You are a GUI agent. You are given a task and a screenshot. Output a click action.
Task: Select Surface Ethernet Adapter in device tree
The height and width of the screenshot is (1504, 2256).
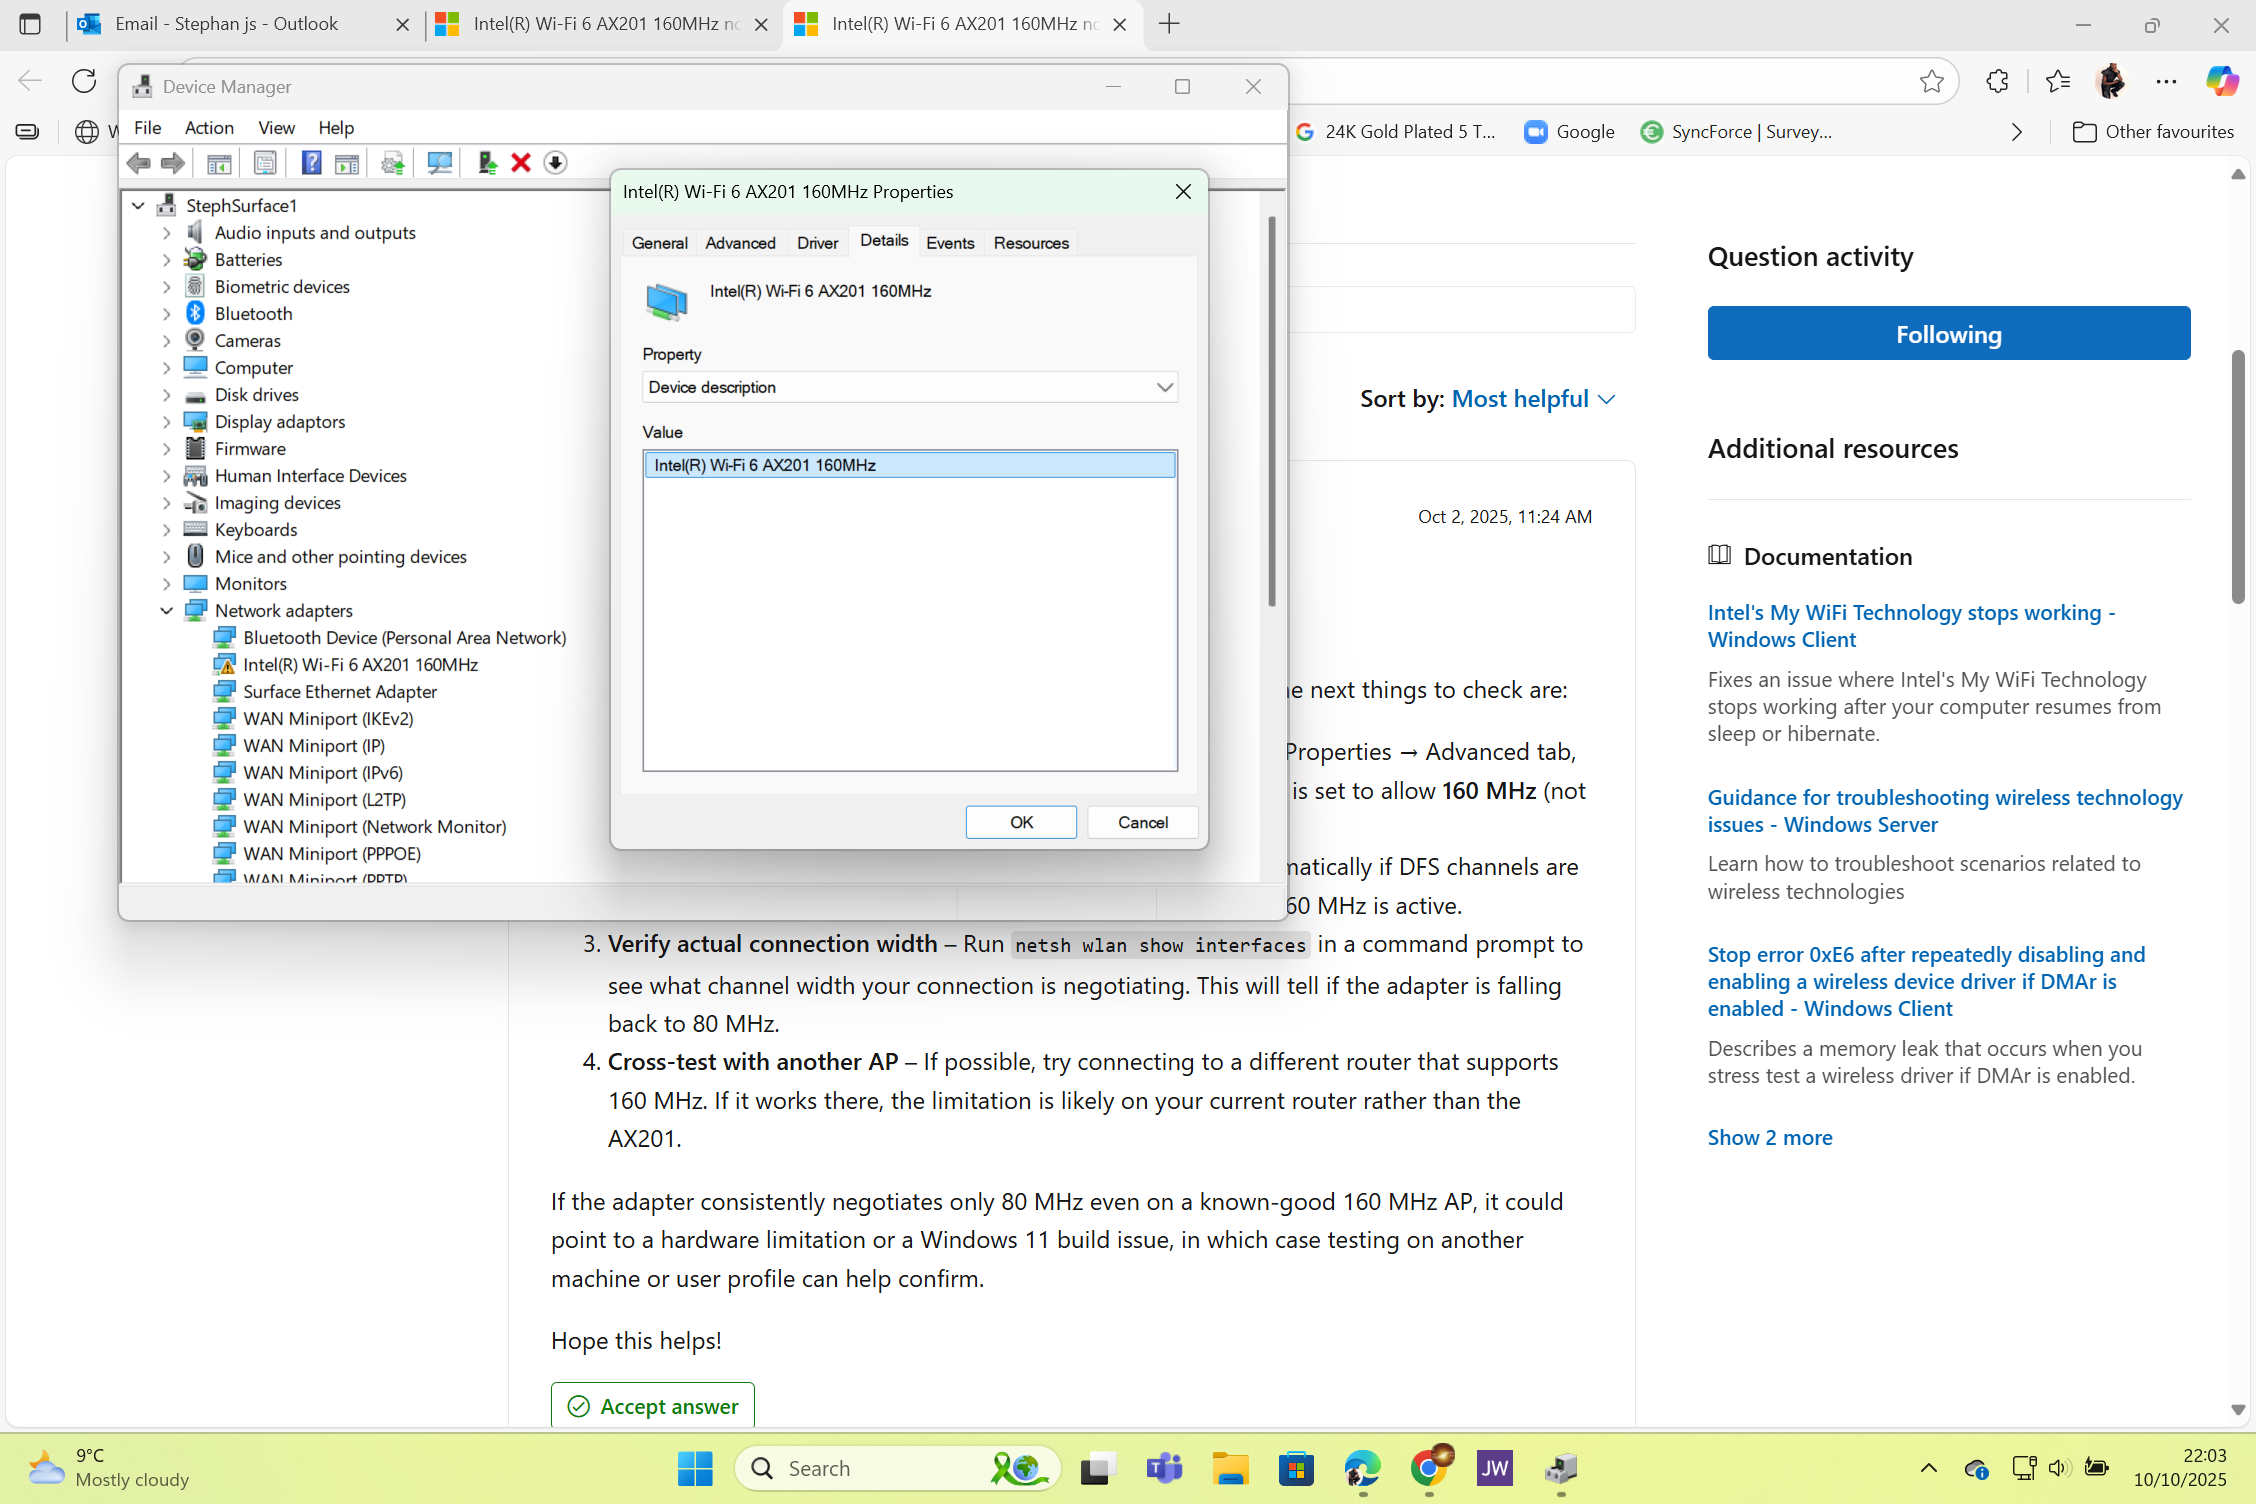340,692
